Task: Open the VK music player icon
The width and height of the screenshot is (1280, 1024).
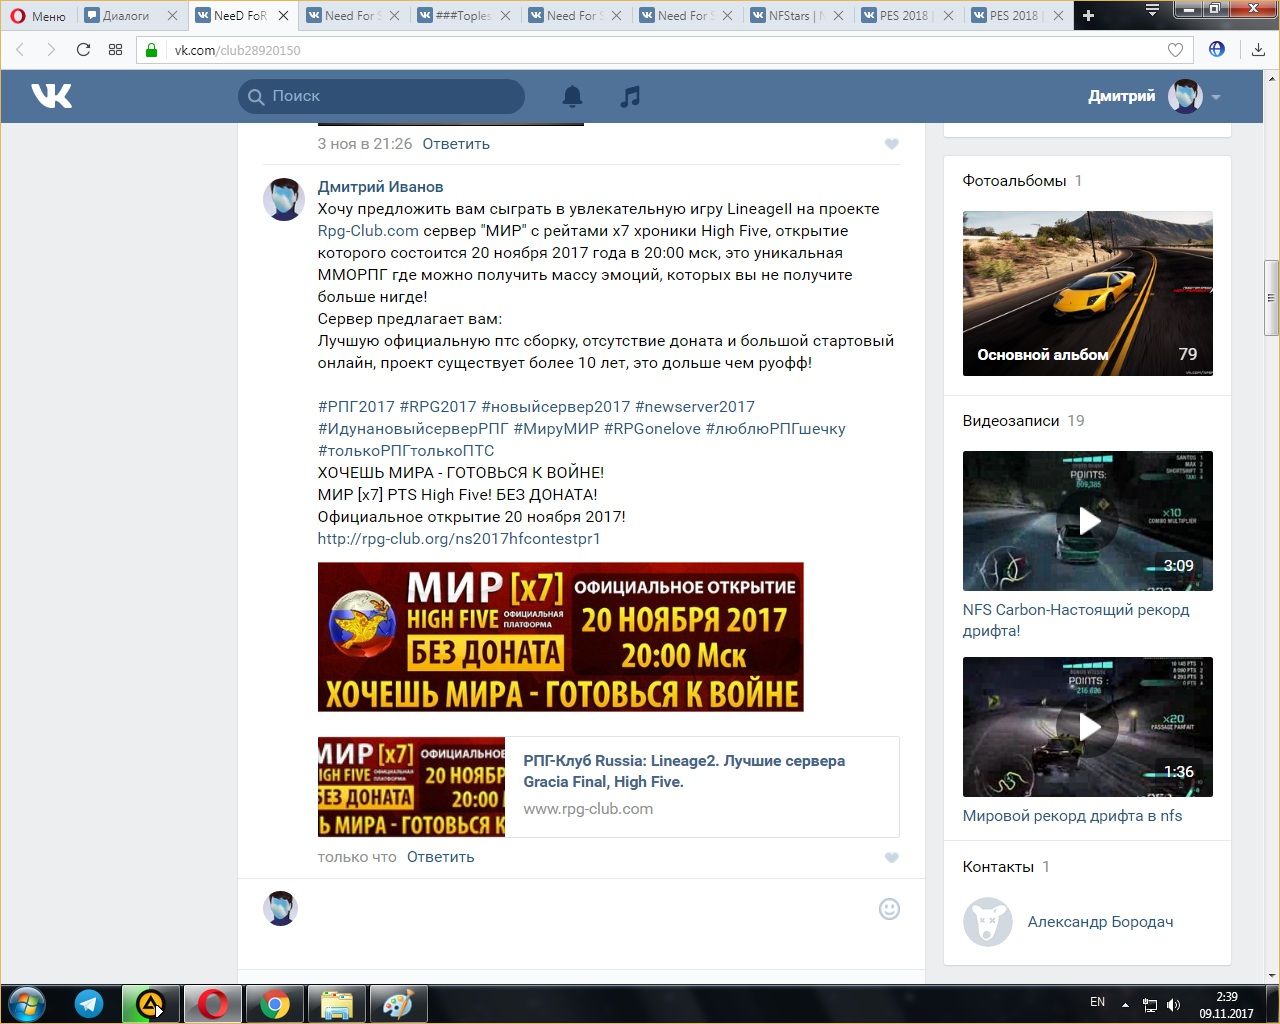Action: click(630, 96)
